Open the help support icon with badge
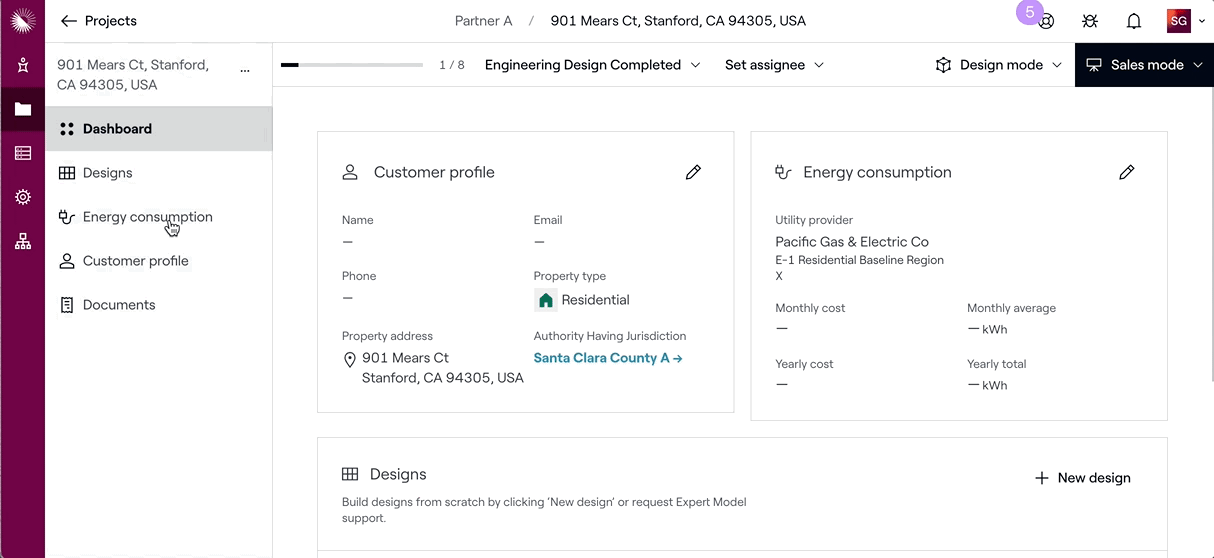The height and width of the screenshot is (558, 1214). pos(1046,21)
